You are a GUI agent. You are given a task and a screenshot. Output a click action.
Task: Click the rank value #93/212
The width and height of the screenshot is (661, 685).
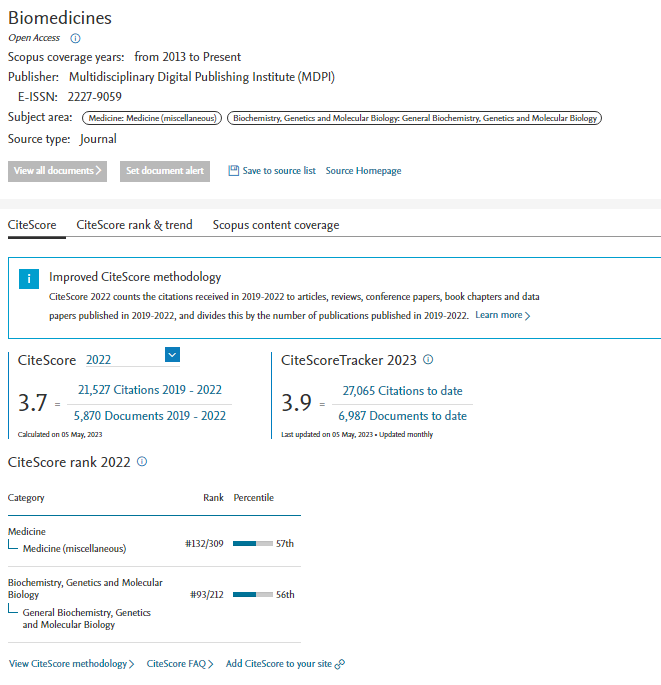pyautogui.click(x=207, y=595)
